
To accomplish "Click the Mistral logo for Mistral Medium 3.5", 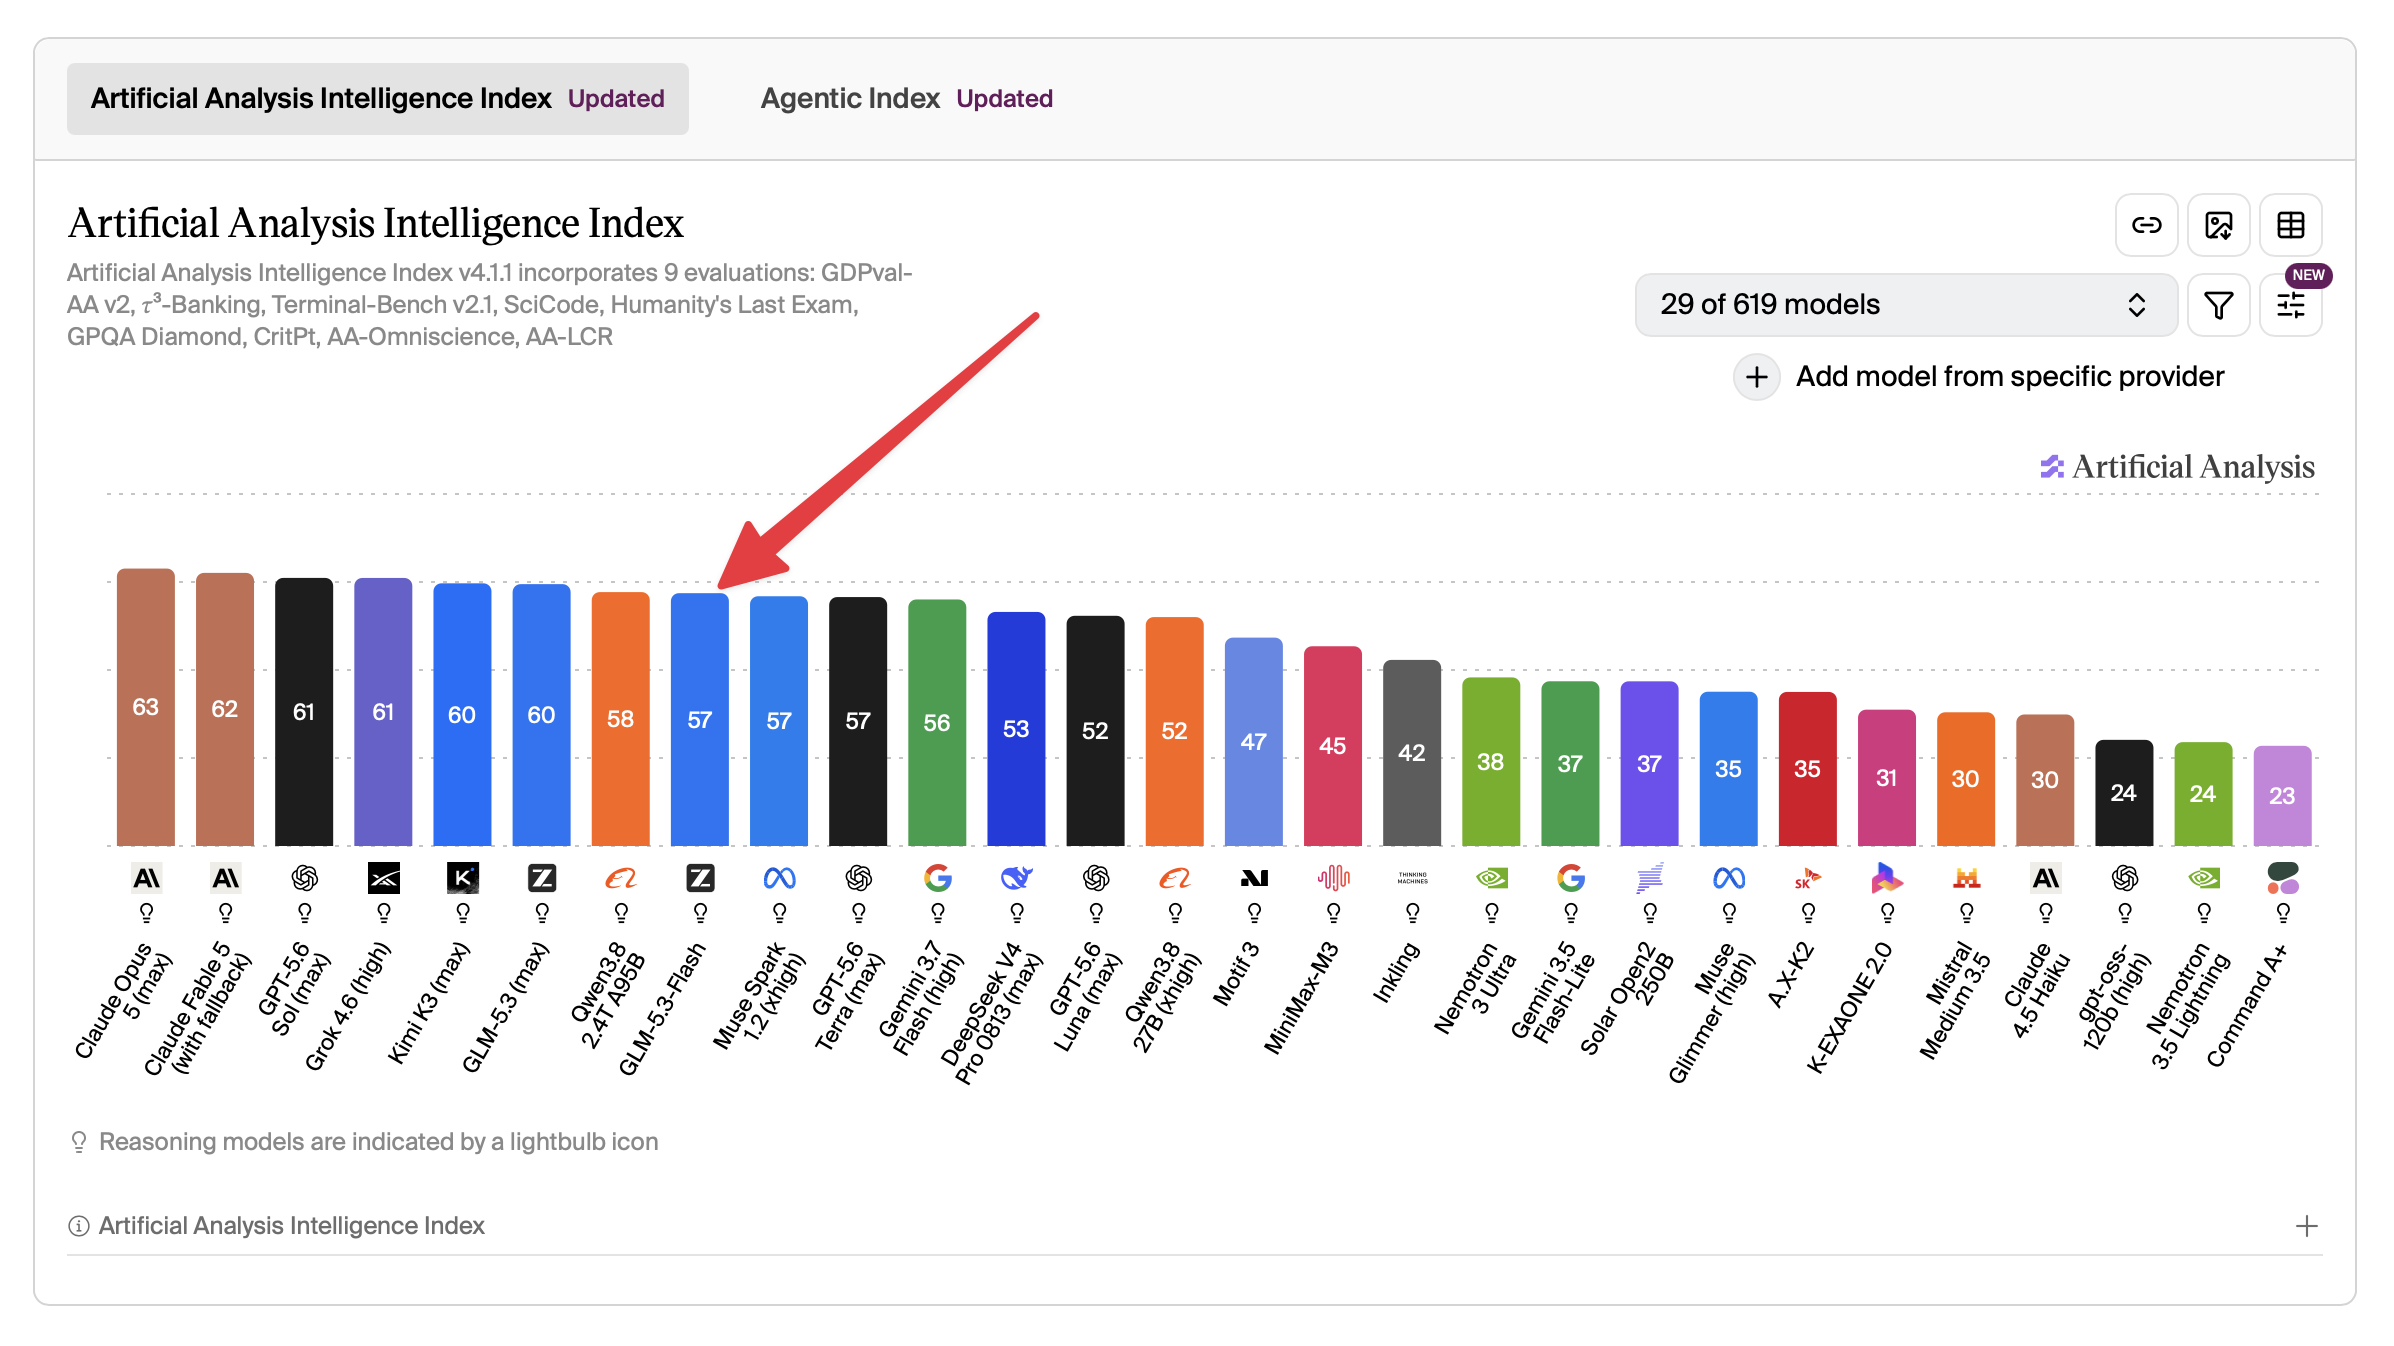I will coord(1966,878).
